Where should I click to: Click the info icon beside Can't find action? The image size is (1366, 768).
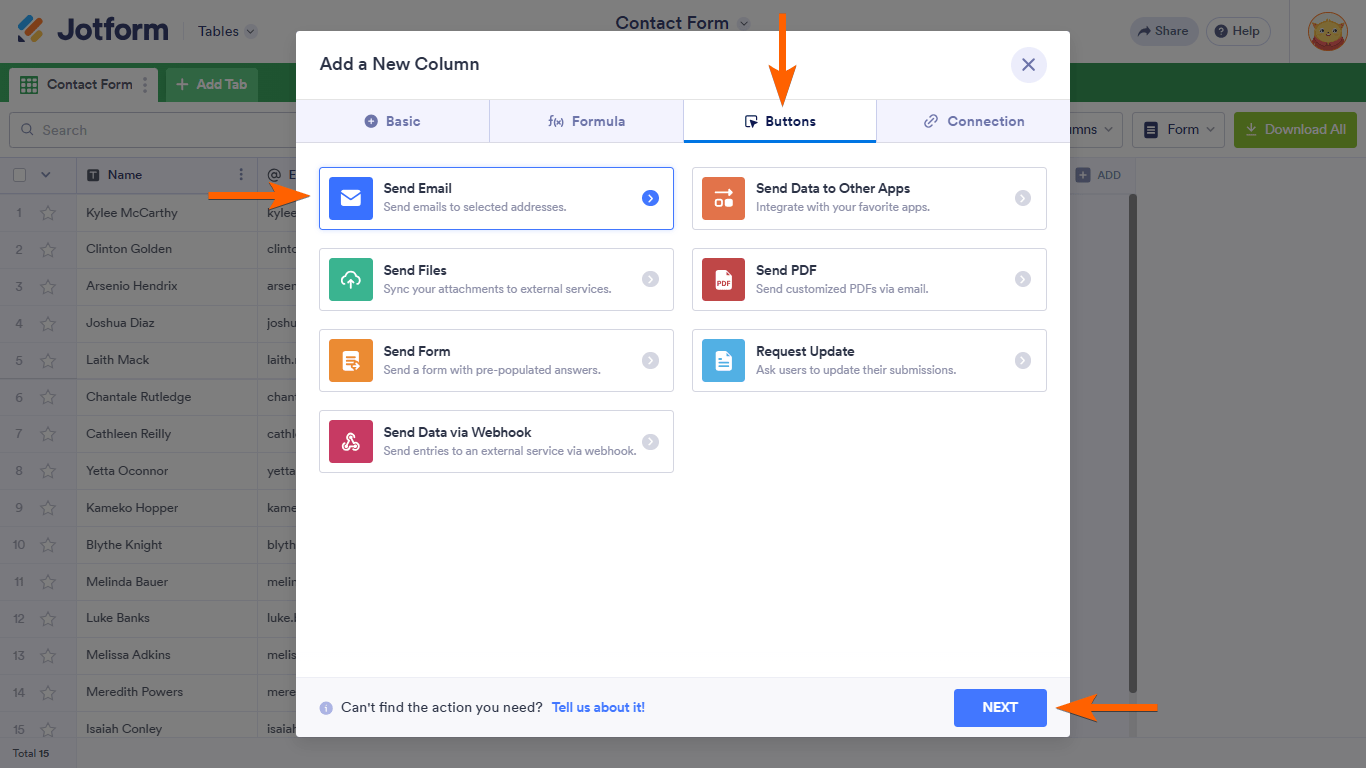point(326,708)
